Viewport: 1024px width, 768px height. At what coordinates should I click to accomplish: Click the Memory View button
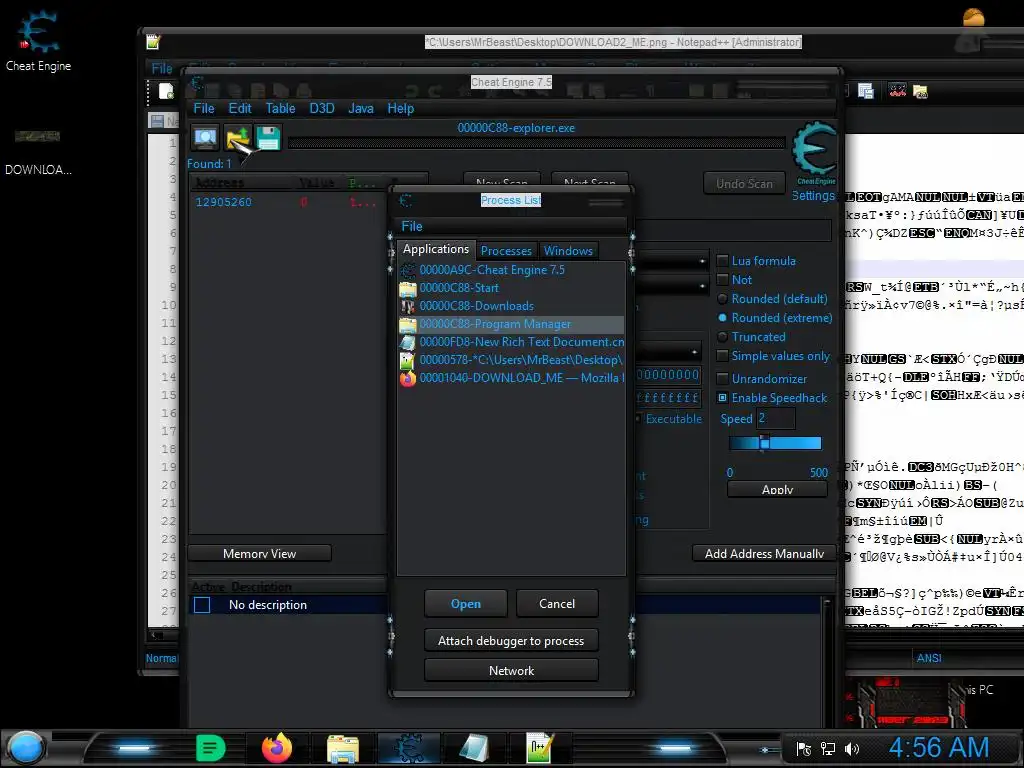pyautogui.click(x=259, y=554)
